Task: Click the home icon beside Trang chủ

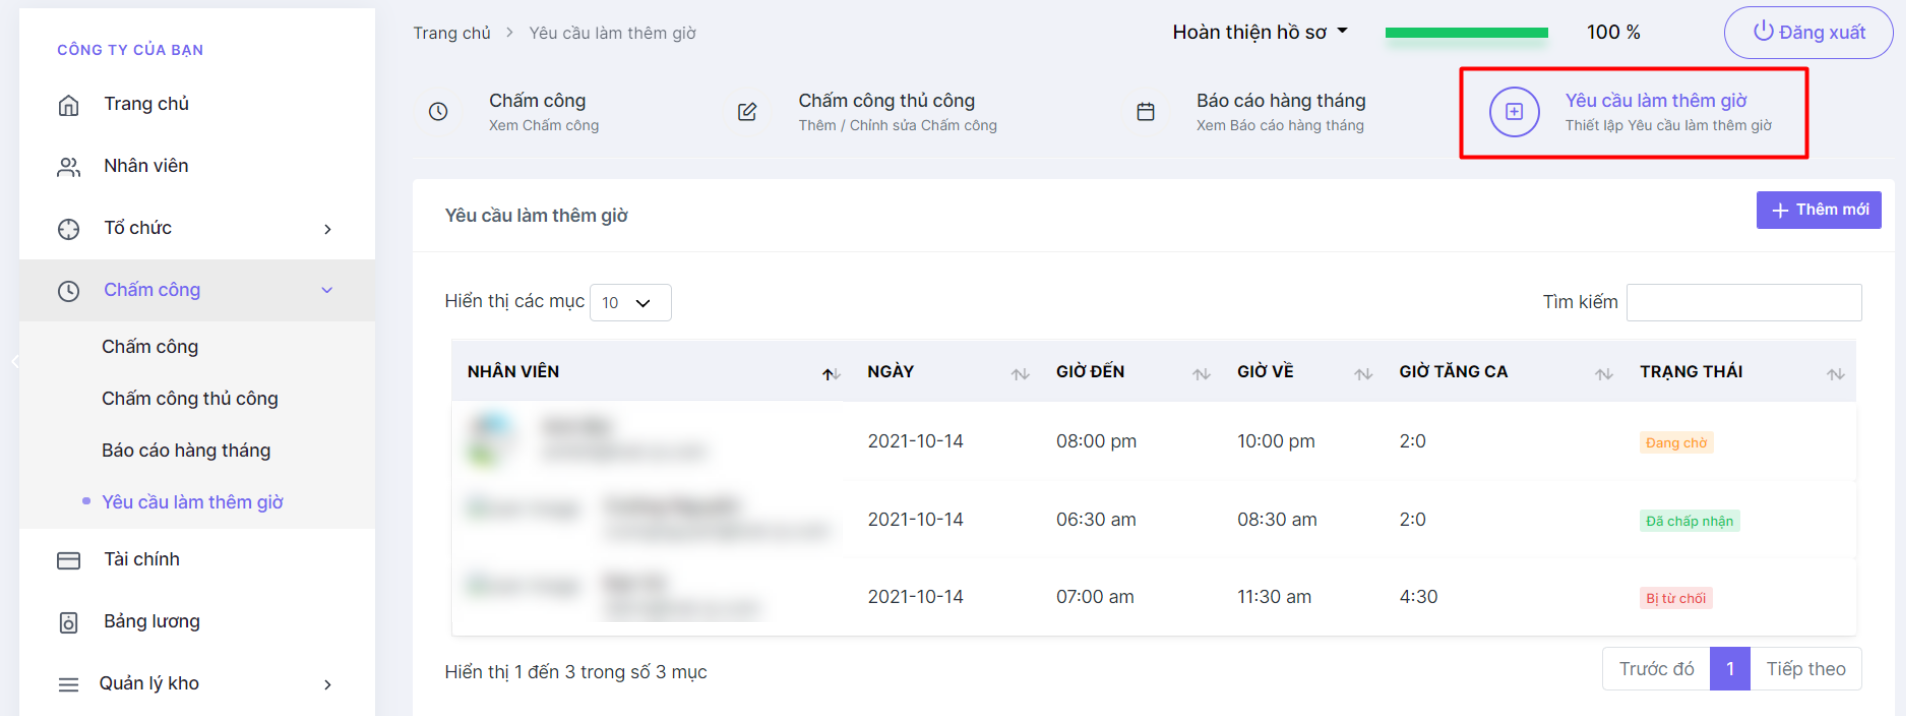Action: 68,105
